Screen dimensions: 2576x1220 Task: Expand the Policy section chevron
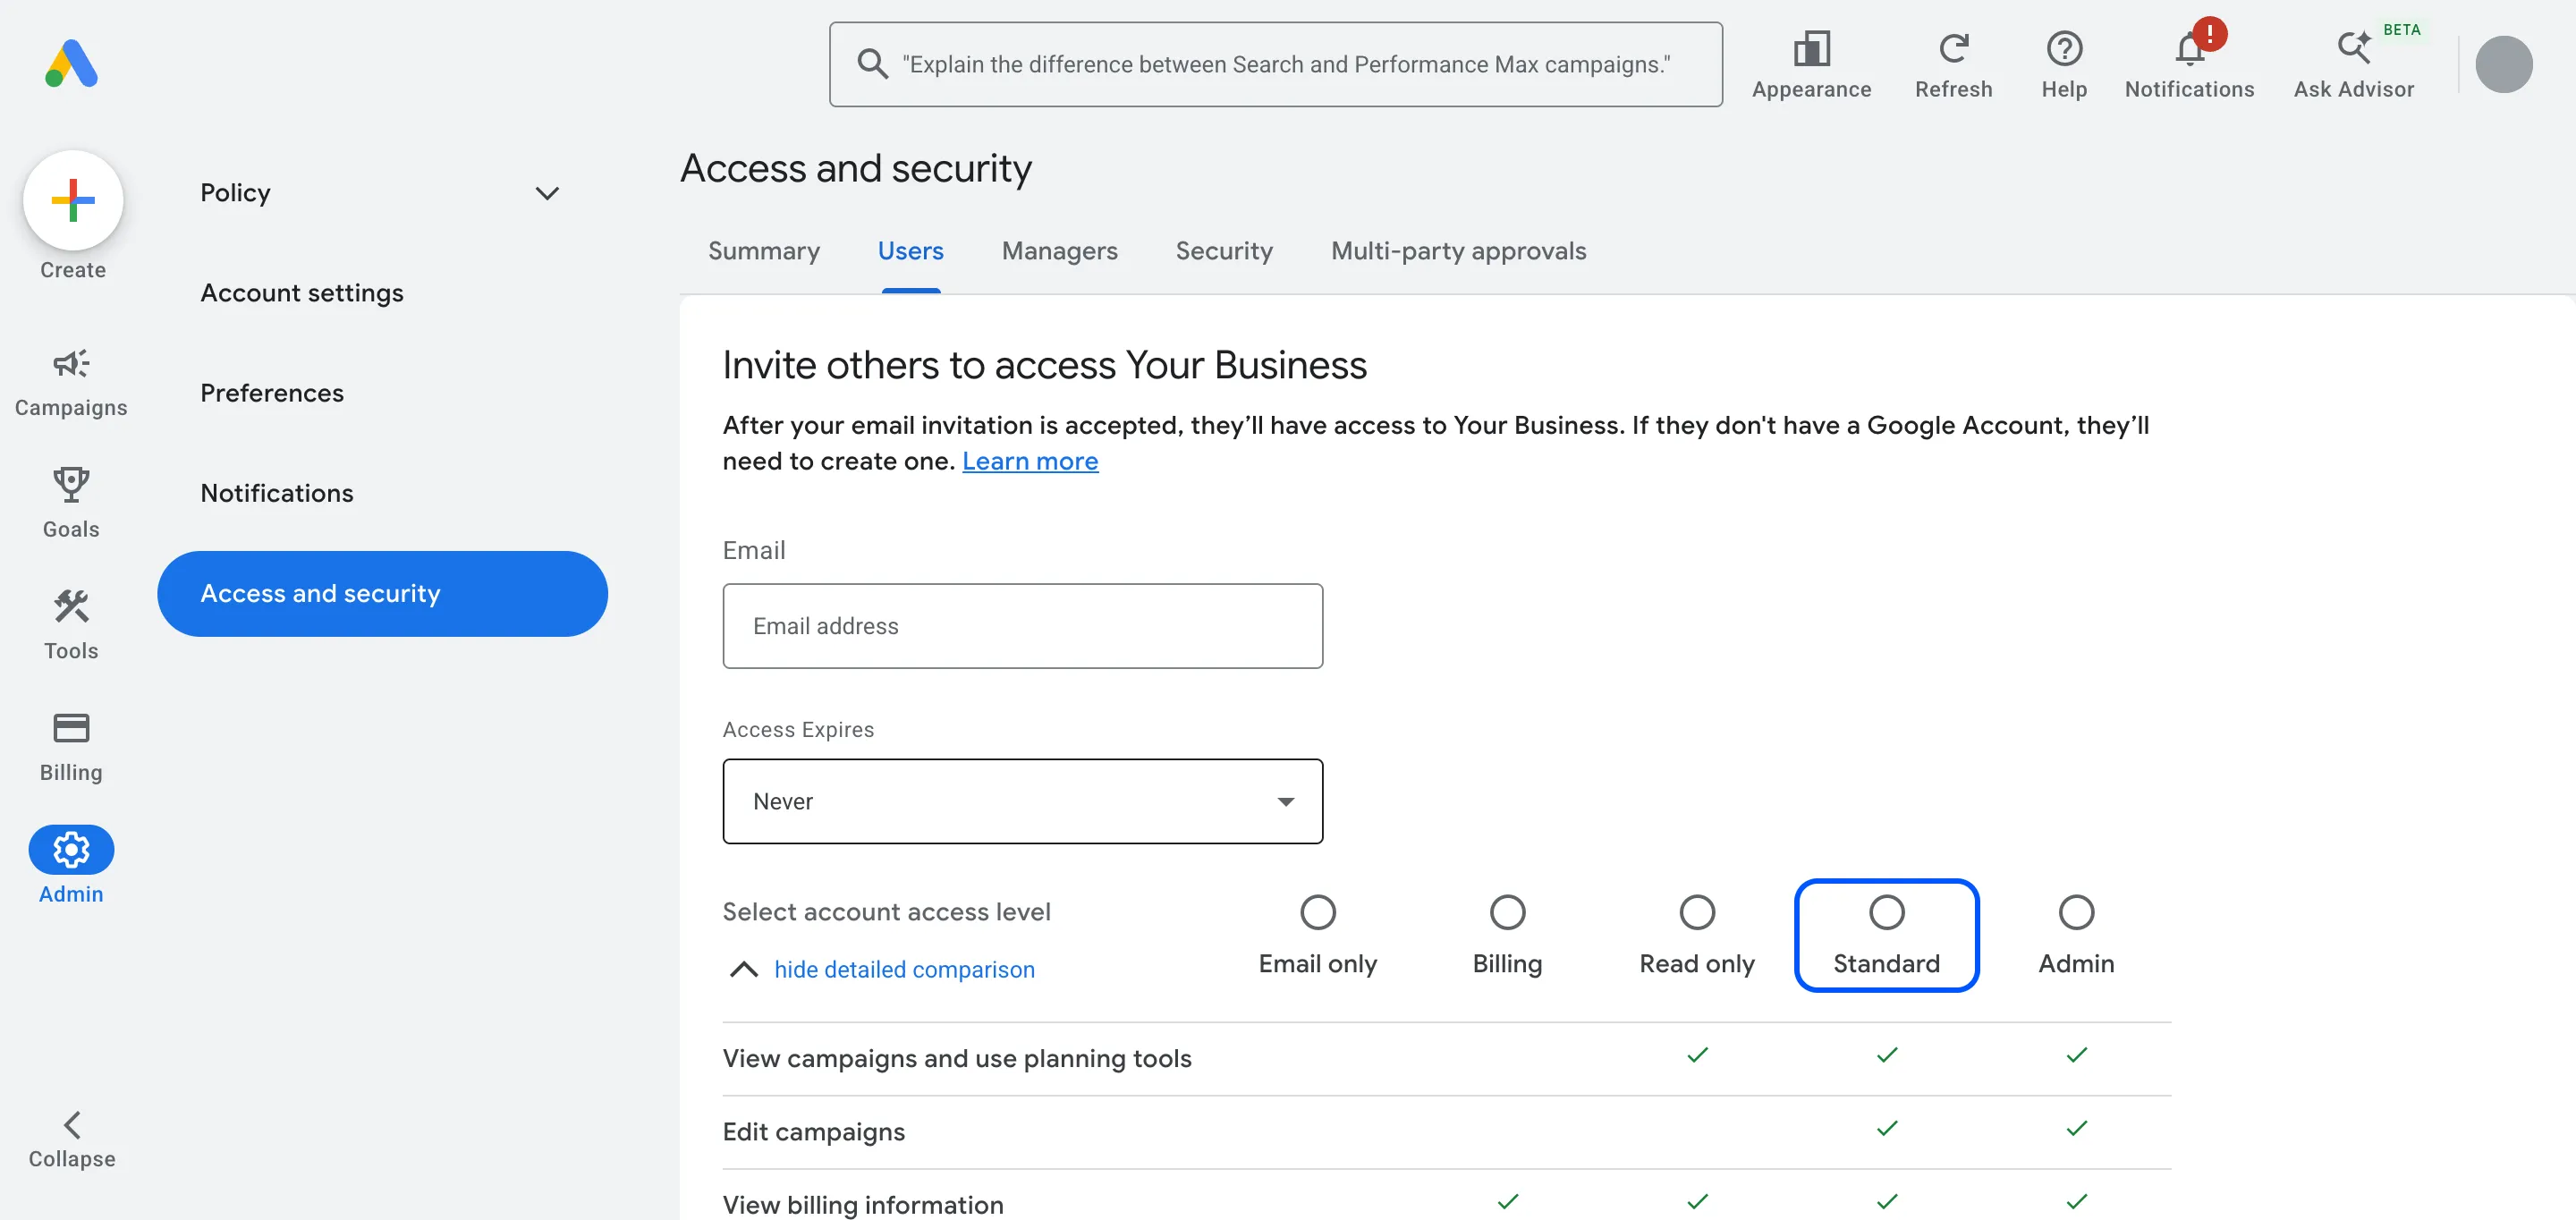pyautogui.click(x=547, y=193)
